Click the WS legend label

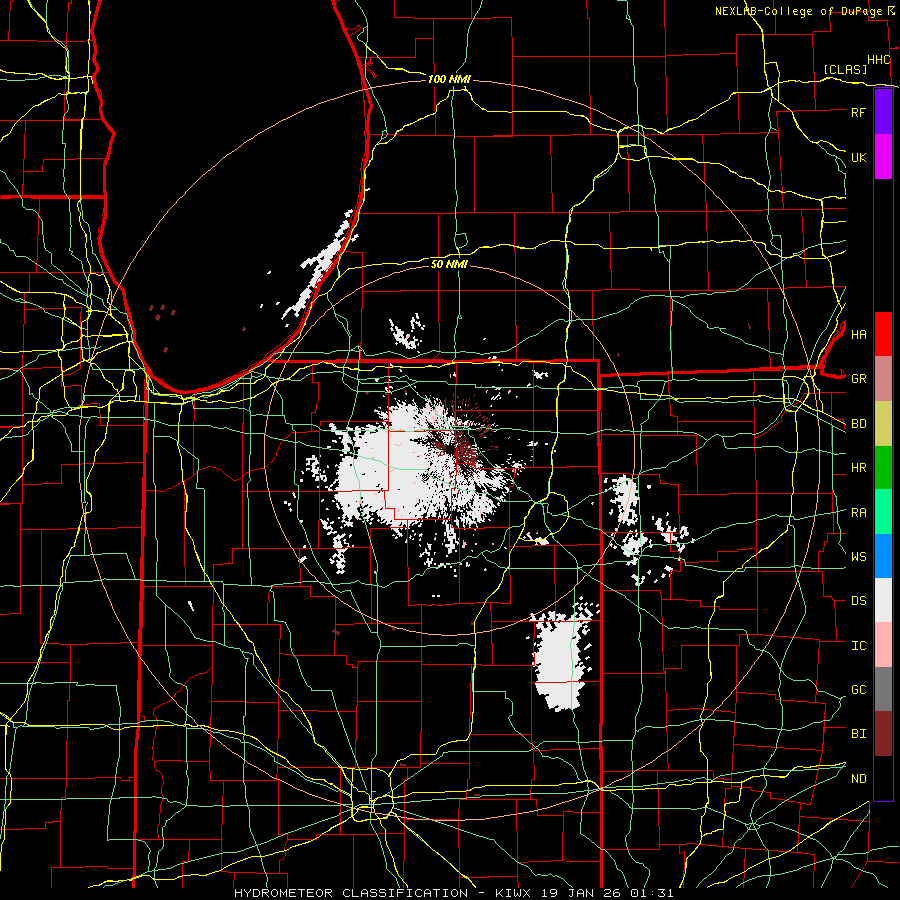click(858, 557)
